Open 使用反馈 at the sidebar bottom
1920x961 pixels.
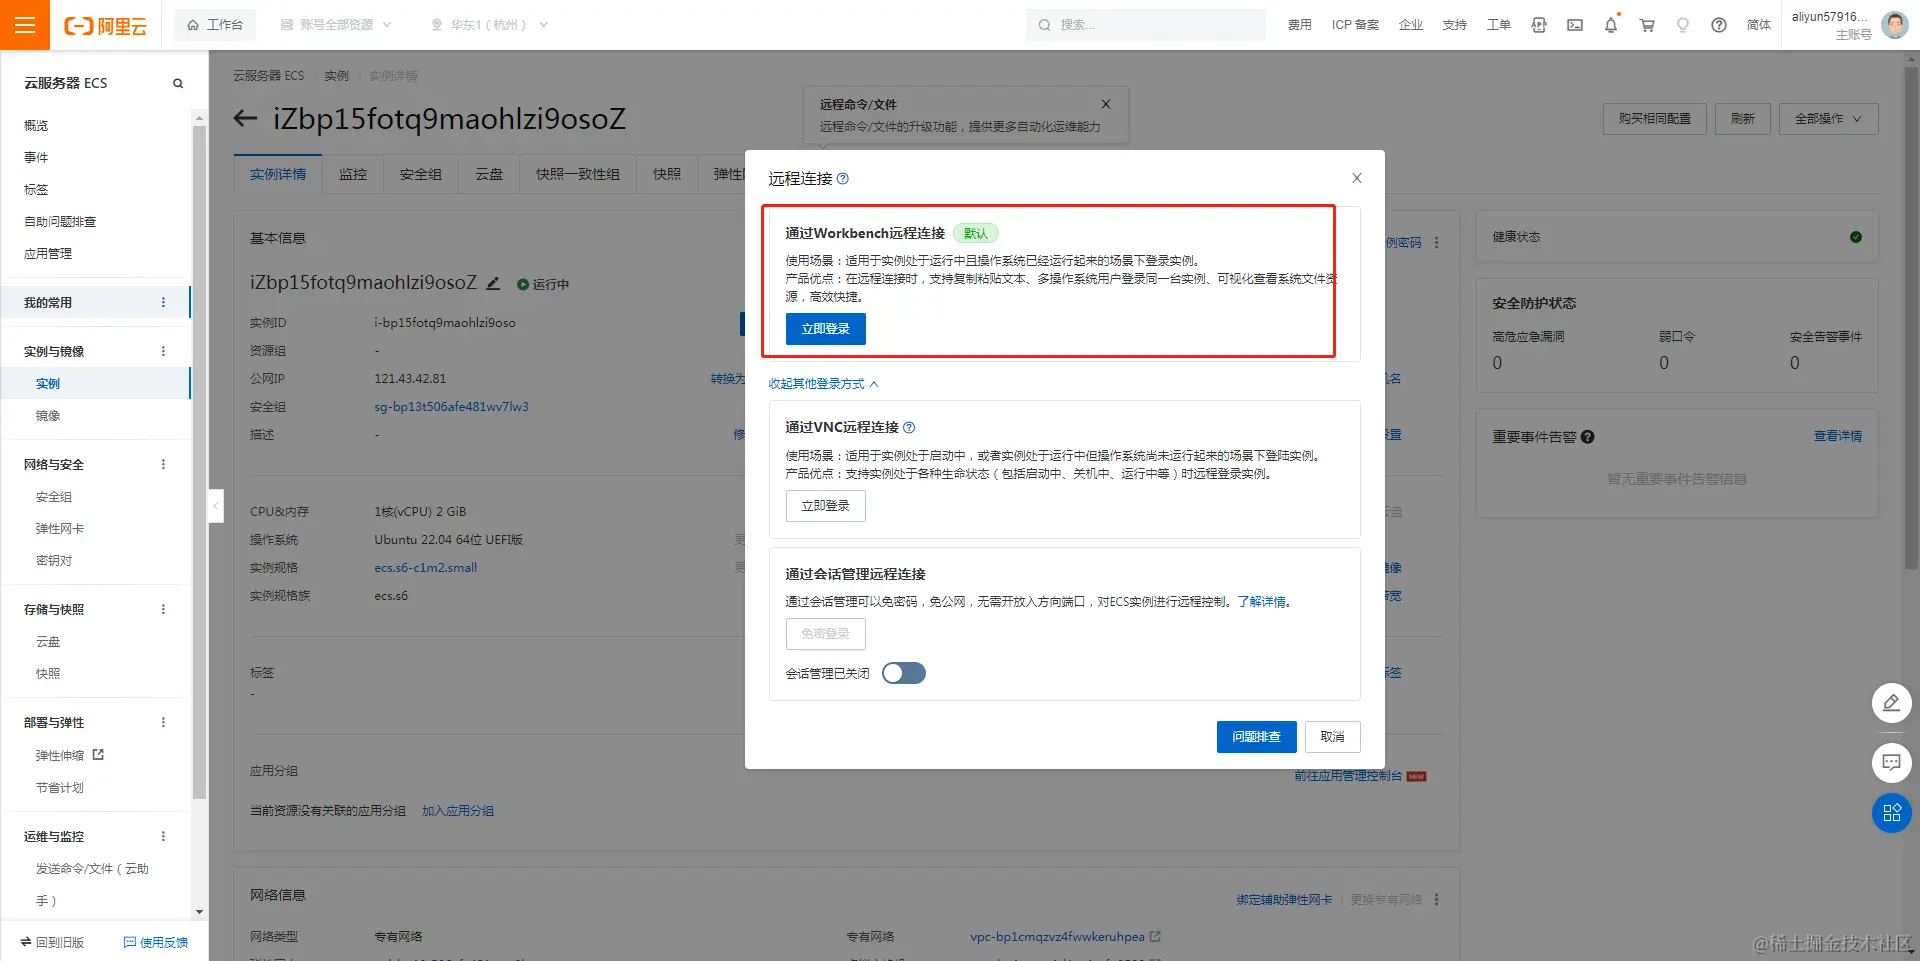(x=156, y=942)
